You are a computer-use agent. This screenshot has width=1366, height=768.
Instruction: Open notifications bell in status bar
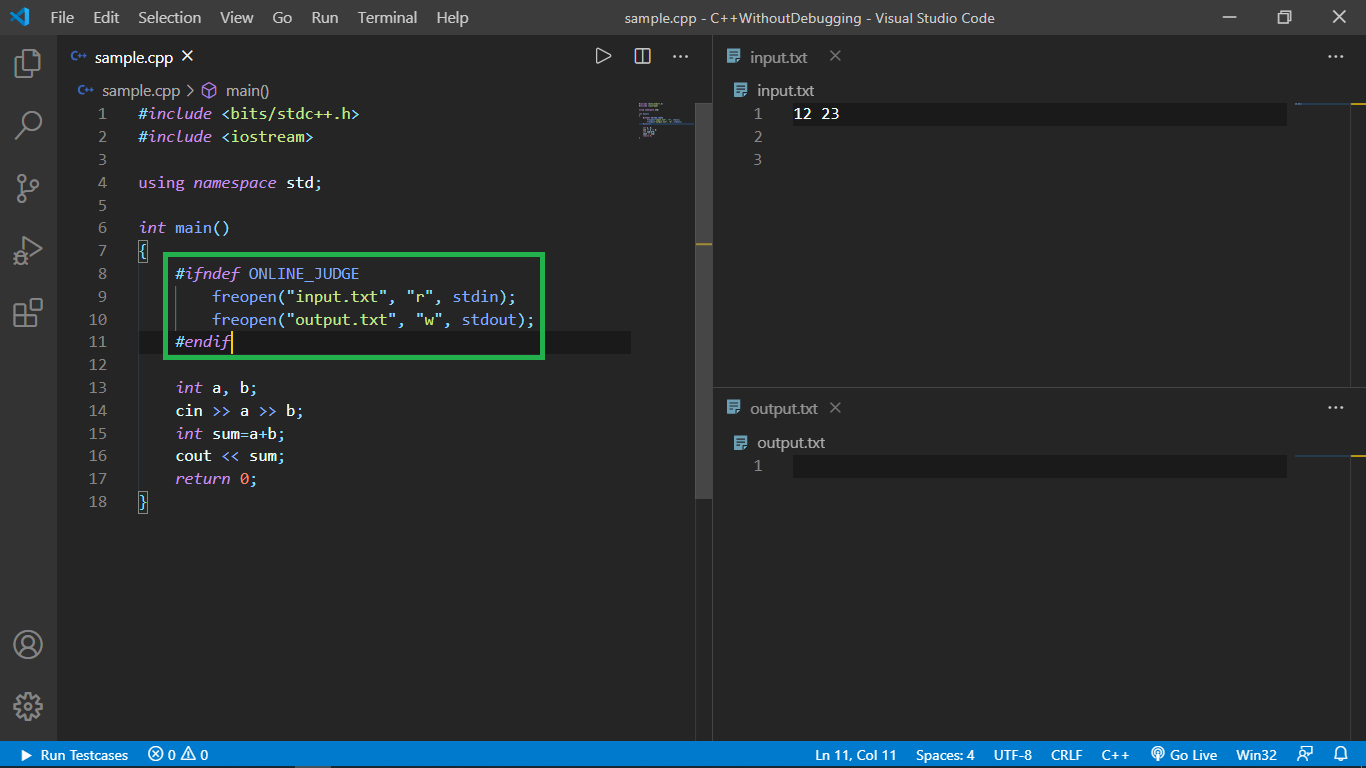tap(1341, 755)
